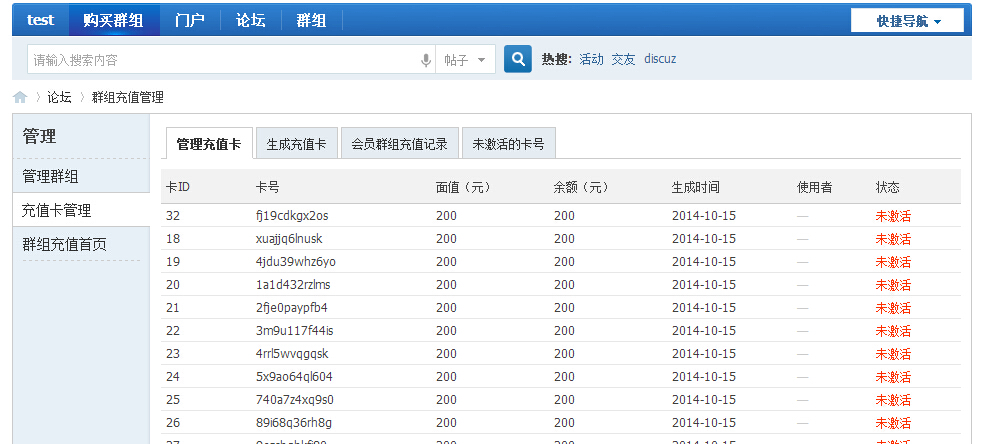Click balance 200 for card 25
Viewport: 986px width, 444px height.
click(x=565, y=399)
